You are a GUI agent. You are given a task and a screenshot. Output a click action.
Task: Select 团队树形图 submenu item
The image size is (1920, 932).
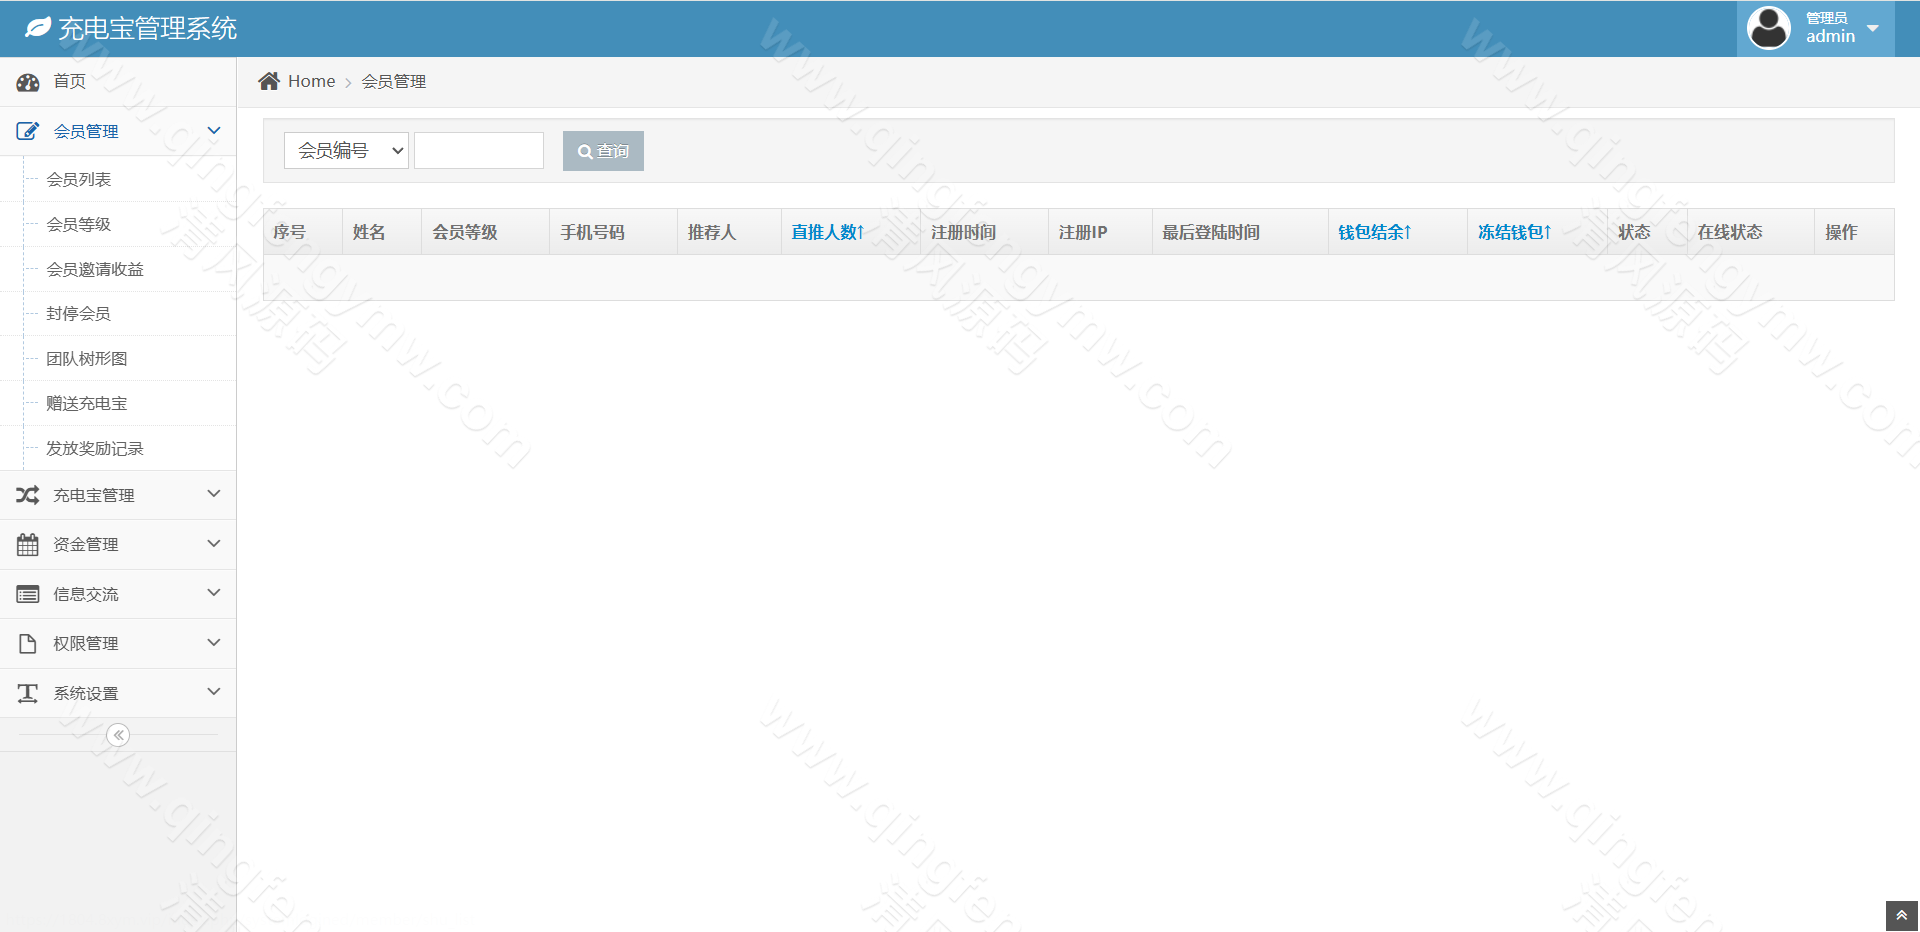click(x=87, y=359)
